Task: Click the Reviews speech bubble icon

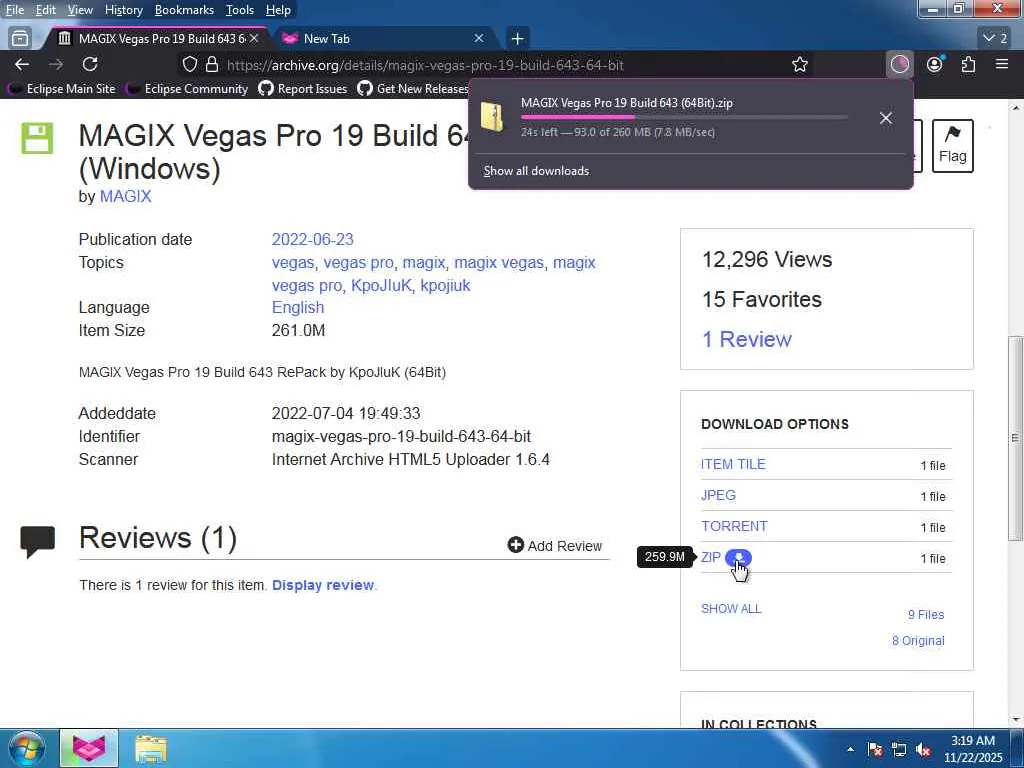Action: click(x=37, y=542)
